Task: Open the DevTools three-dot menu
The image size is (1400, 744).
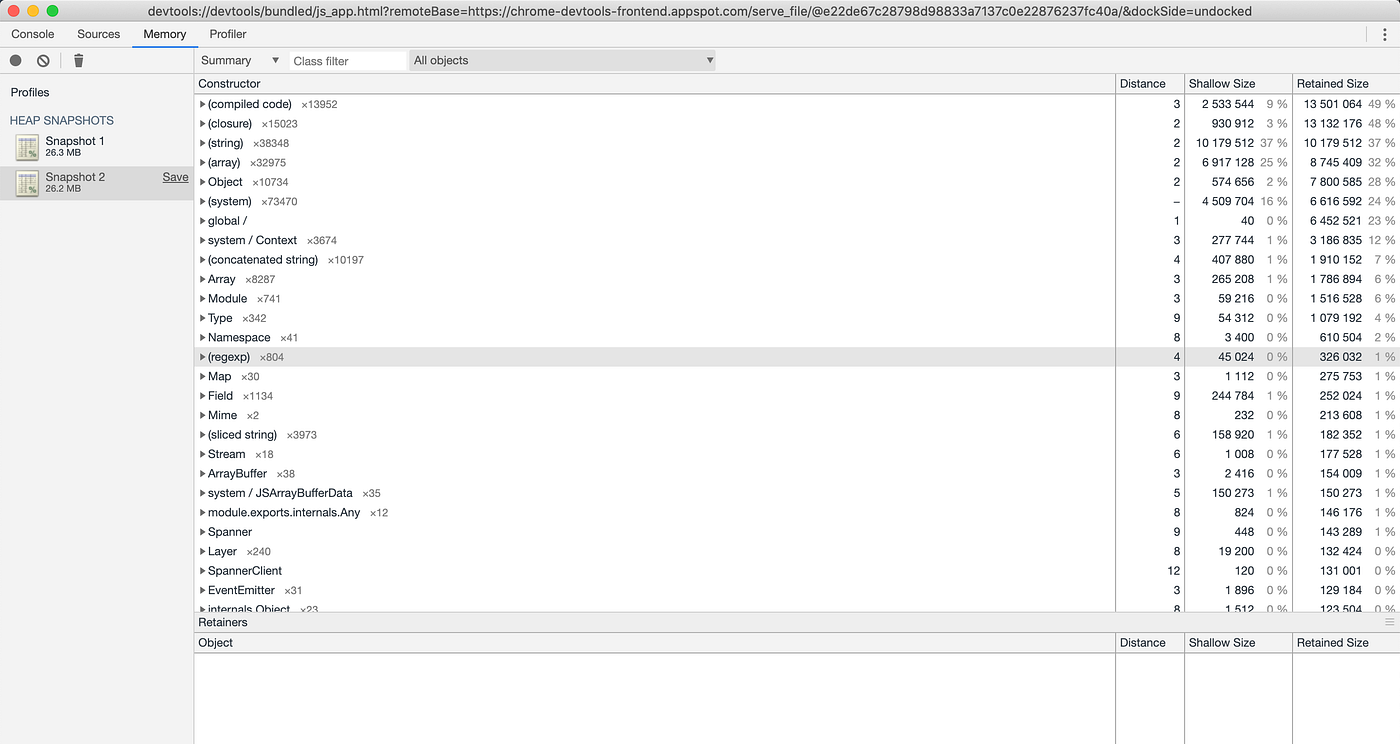Action: pos(1383,33)
